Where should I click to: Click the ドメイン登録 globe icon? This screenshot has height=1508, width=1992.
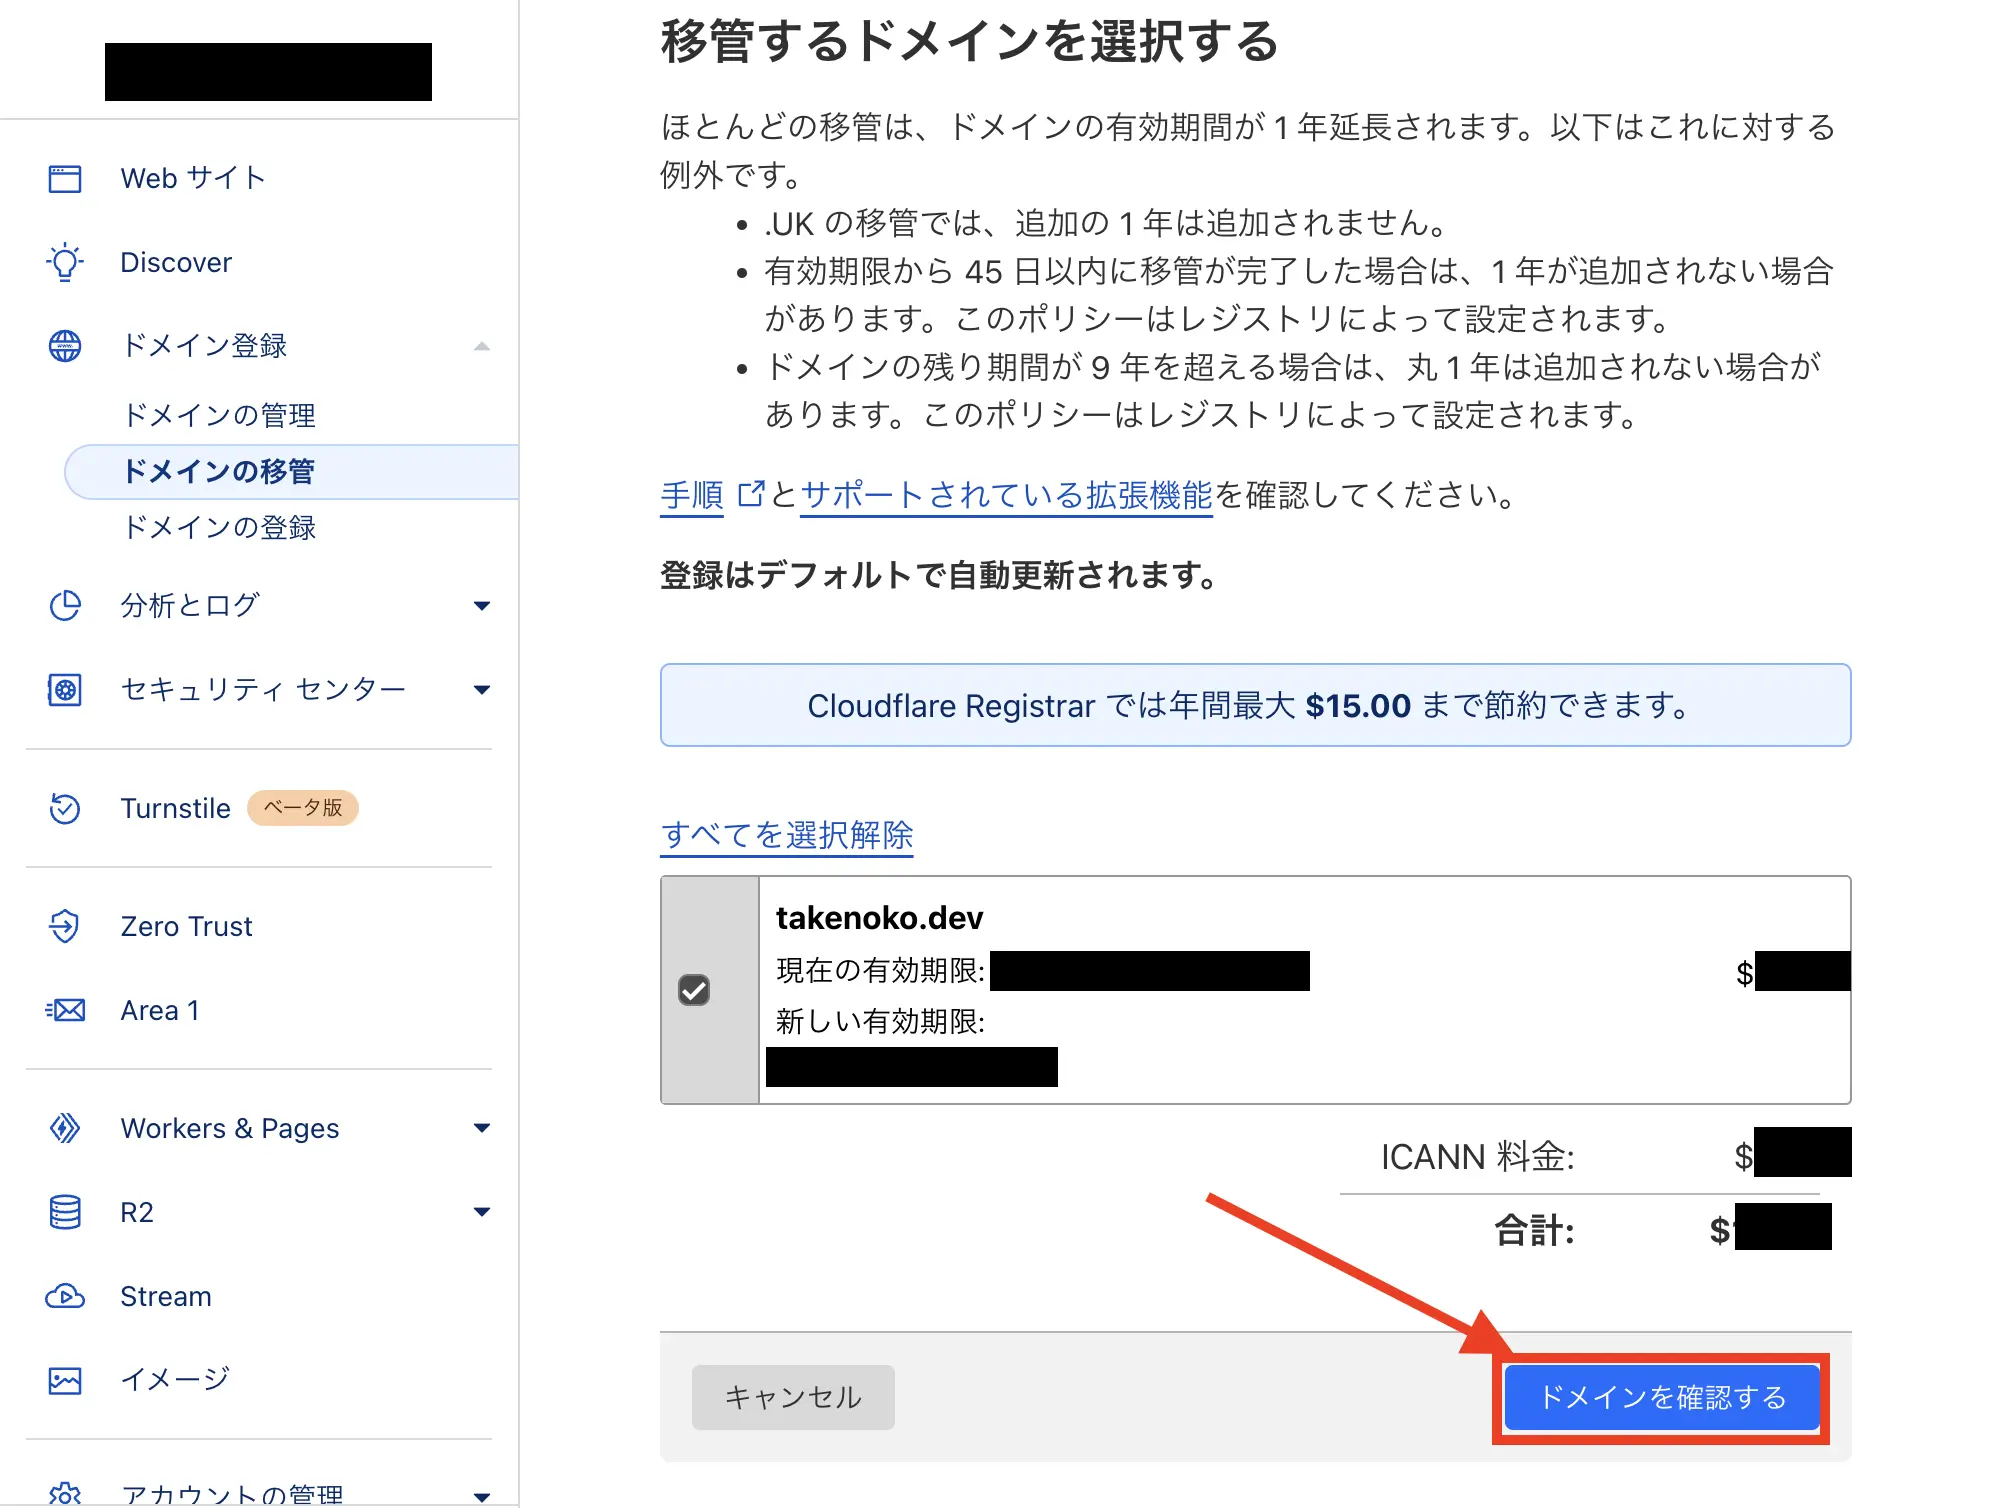(x=63, y=346)
